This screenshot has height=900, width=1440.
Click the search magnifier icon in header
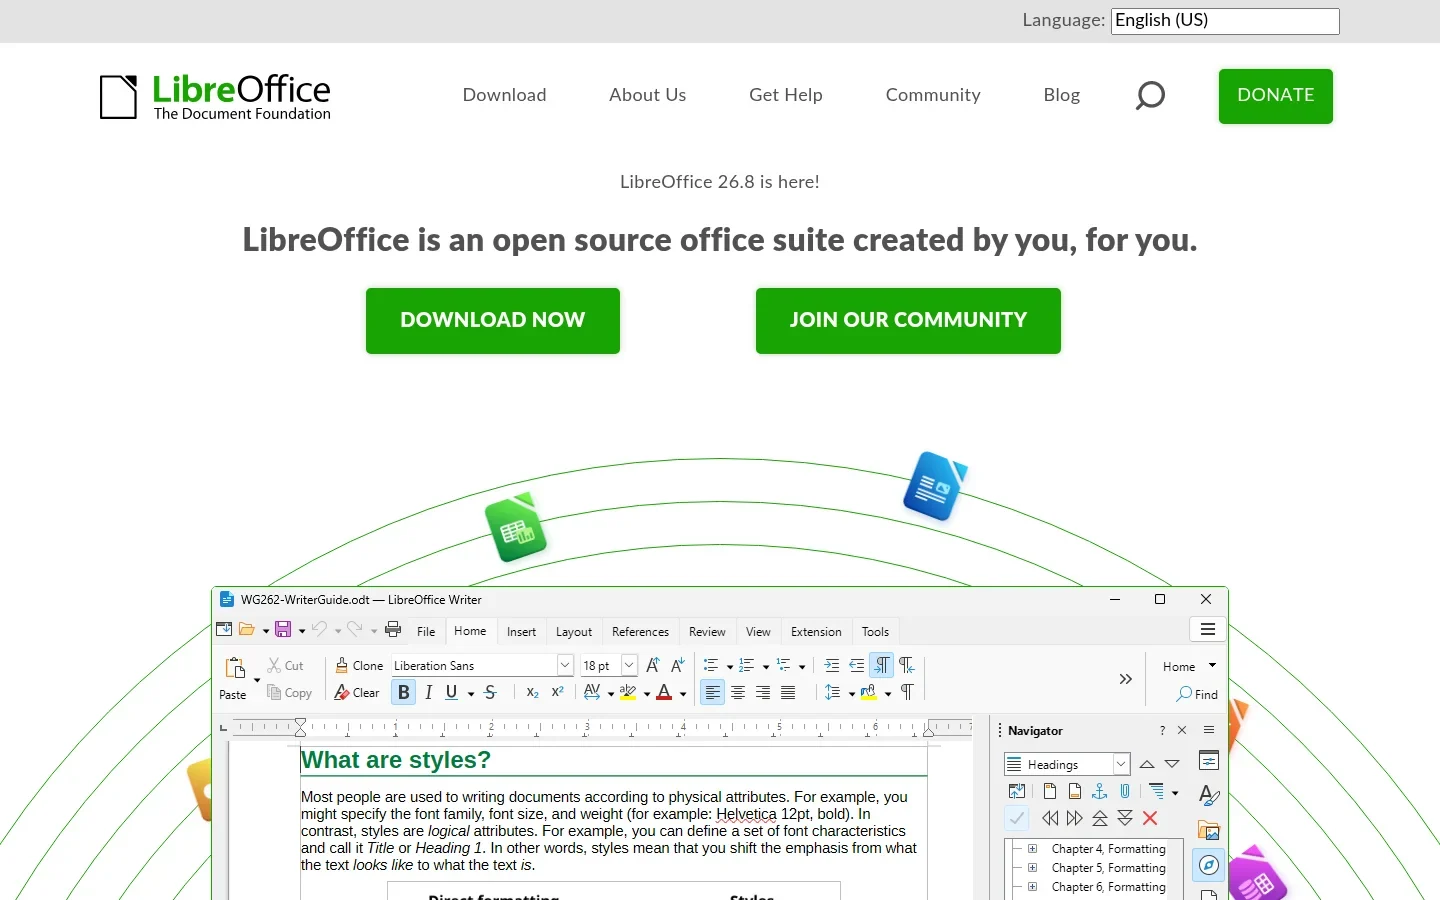(x=1150, y=95)
